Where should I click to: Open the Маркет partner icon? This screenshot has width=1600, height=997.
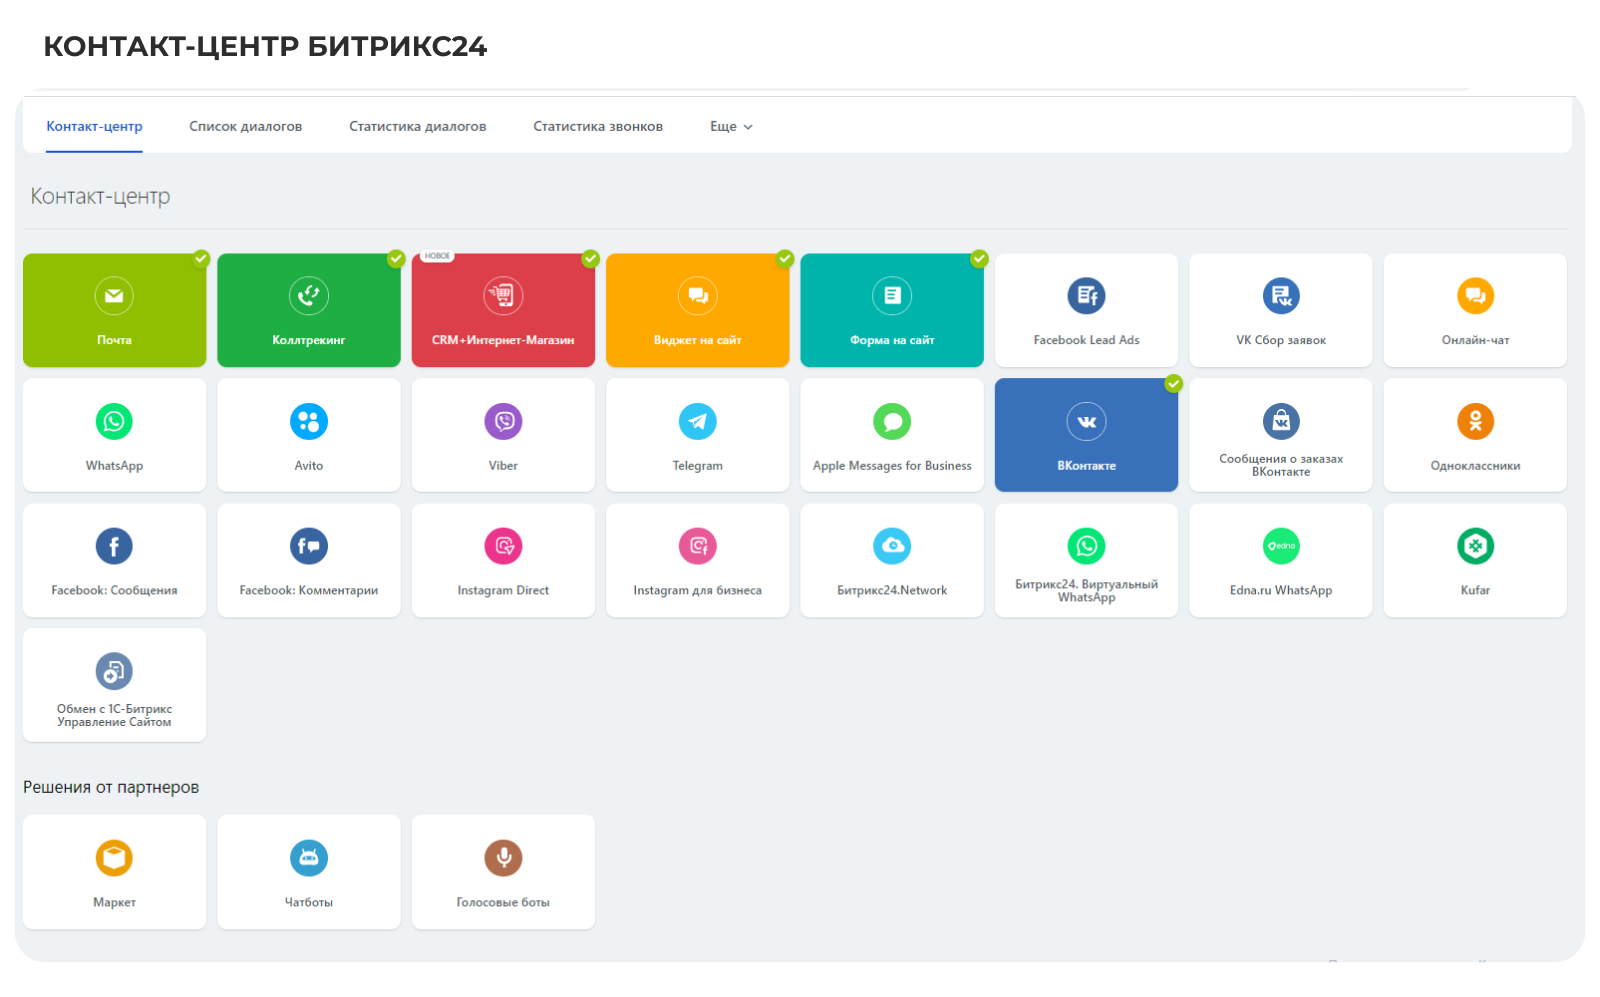[x=114, y=858]
